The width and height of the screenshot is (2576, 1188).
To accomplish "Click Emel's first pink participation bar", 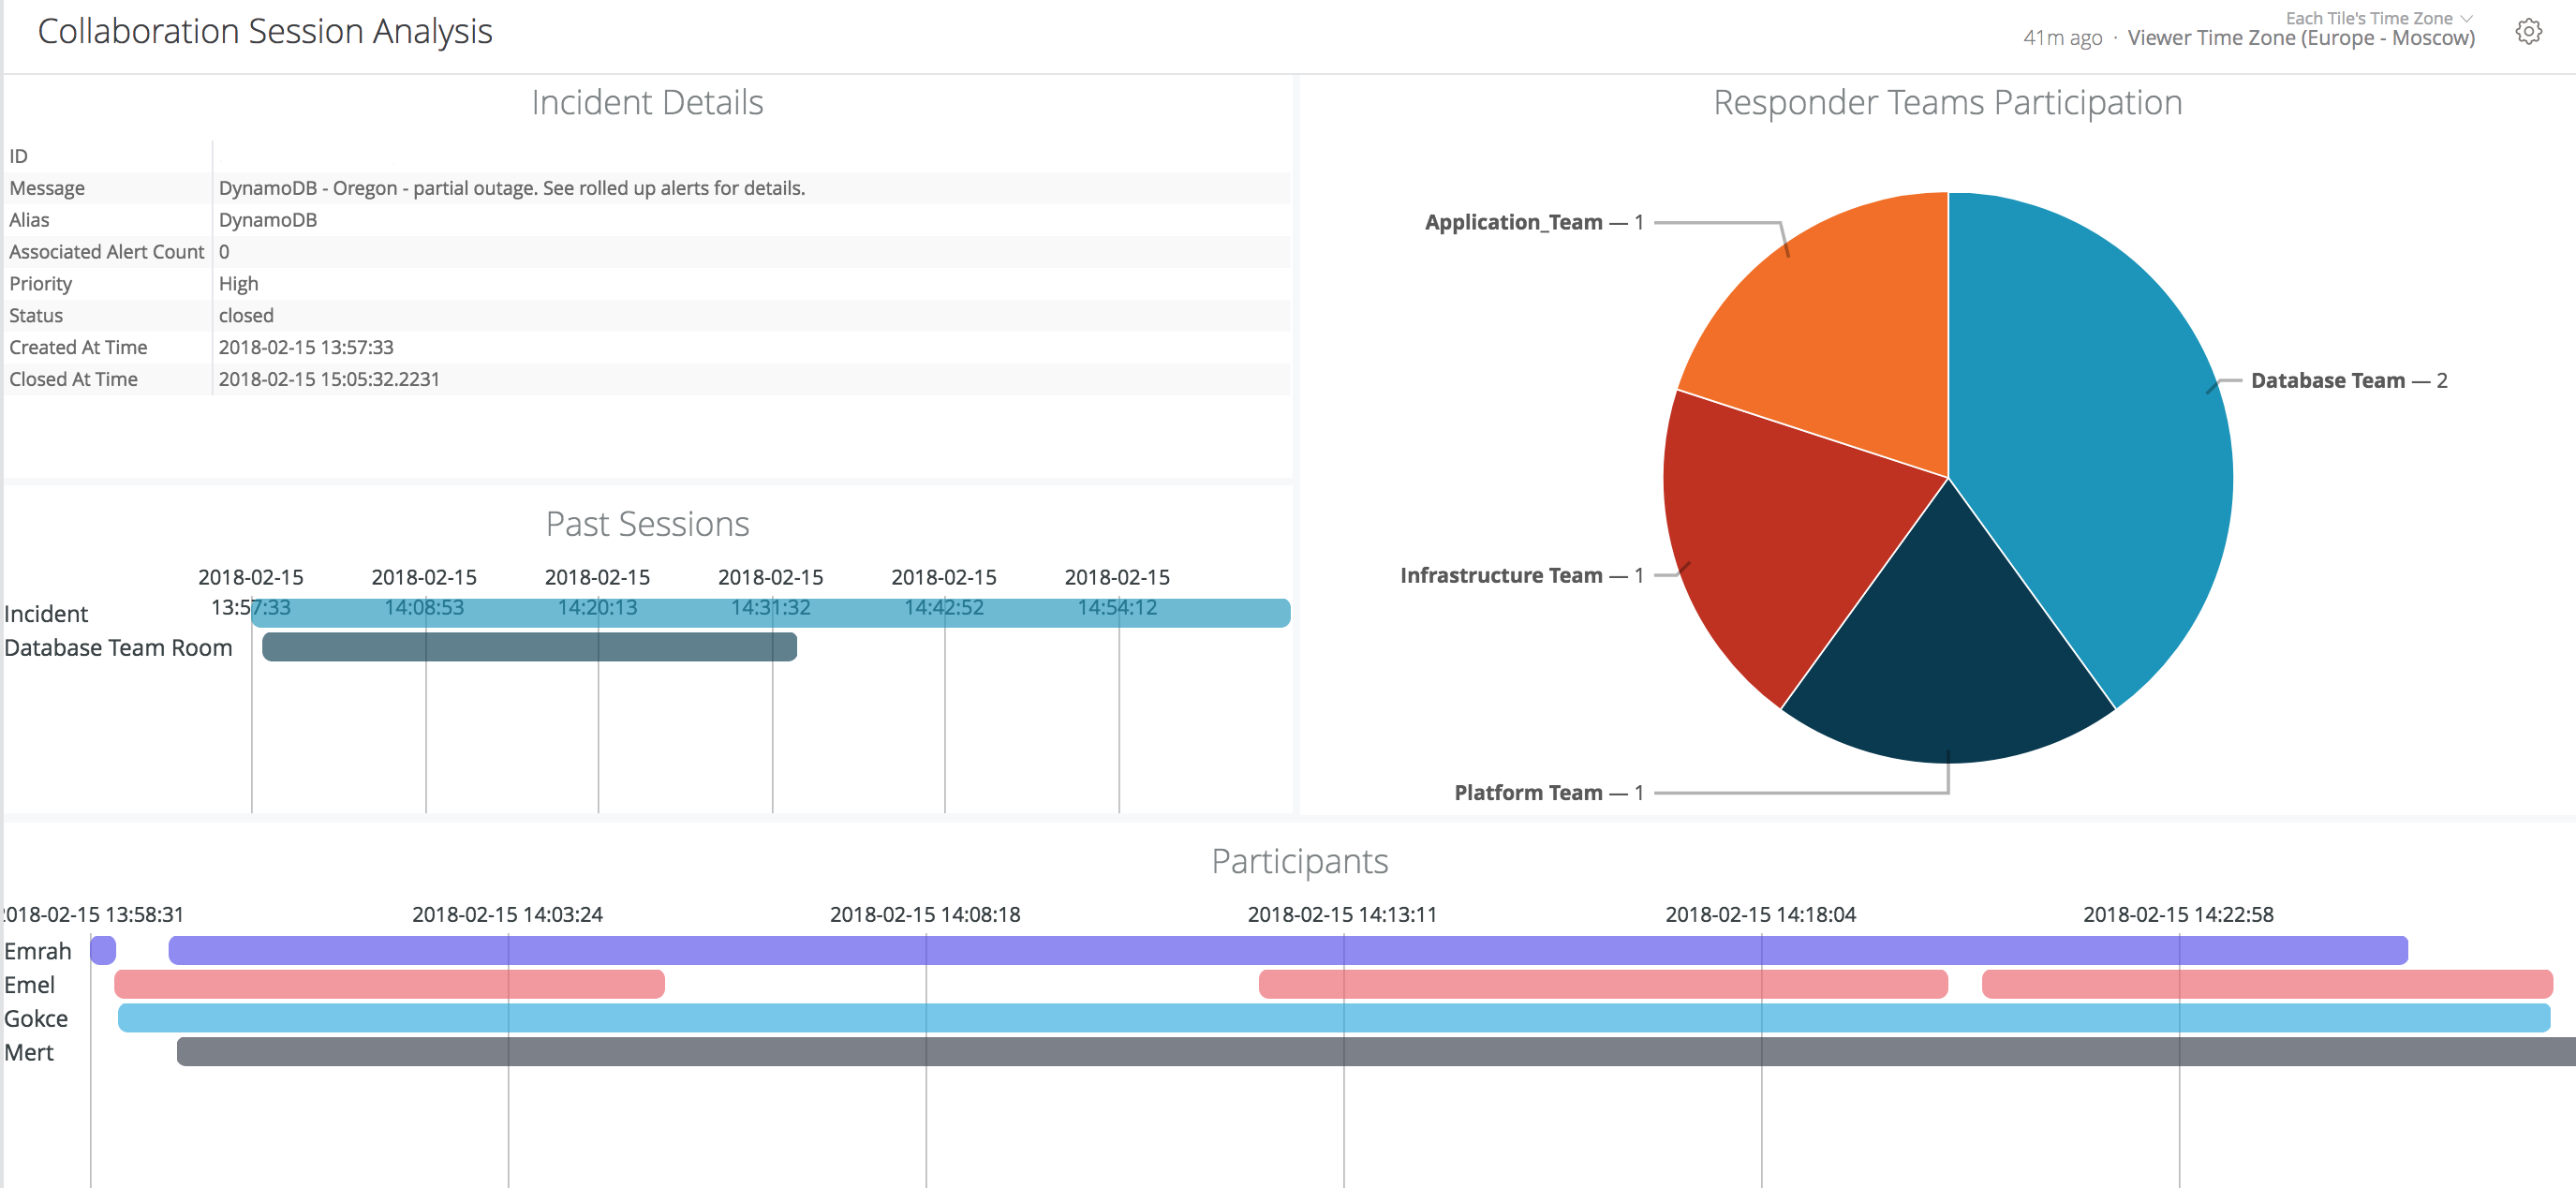I will point(389,984).
